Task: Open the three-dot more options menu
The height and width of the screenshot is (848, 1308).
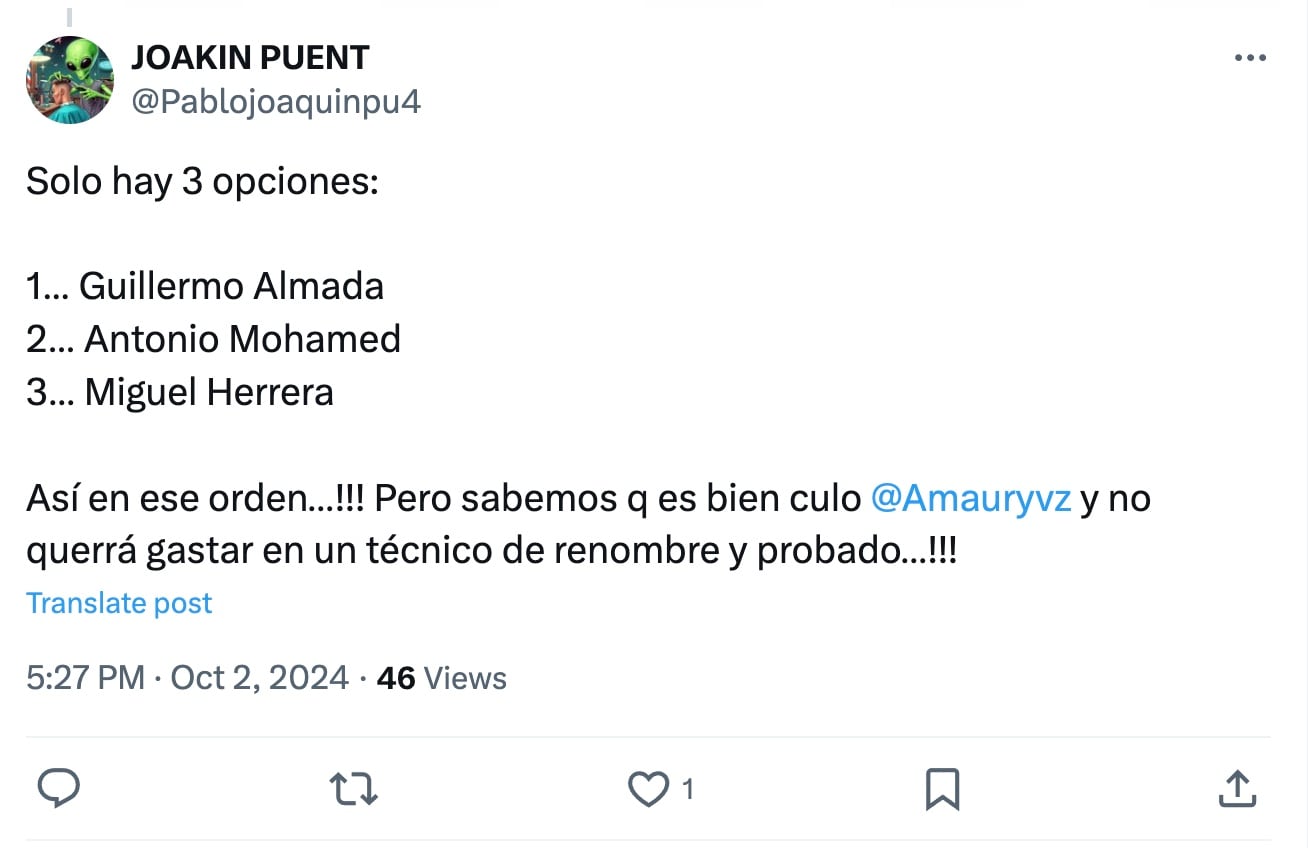Action: pos(1250,59)
